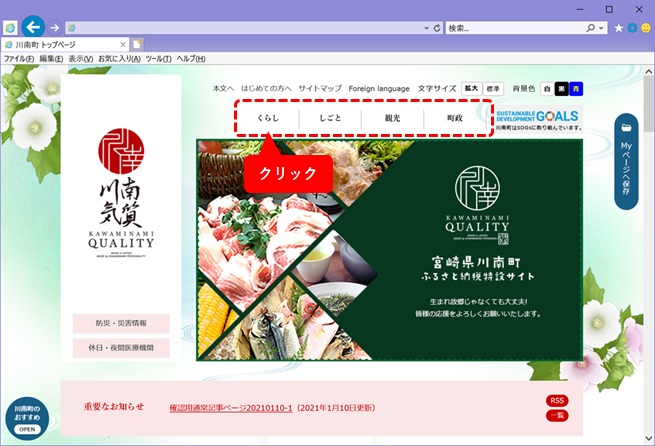Click the Internet Explorer page icon beside the back button
Screen dimensions: 655x446
pos(10,28)
